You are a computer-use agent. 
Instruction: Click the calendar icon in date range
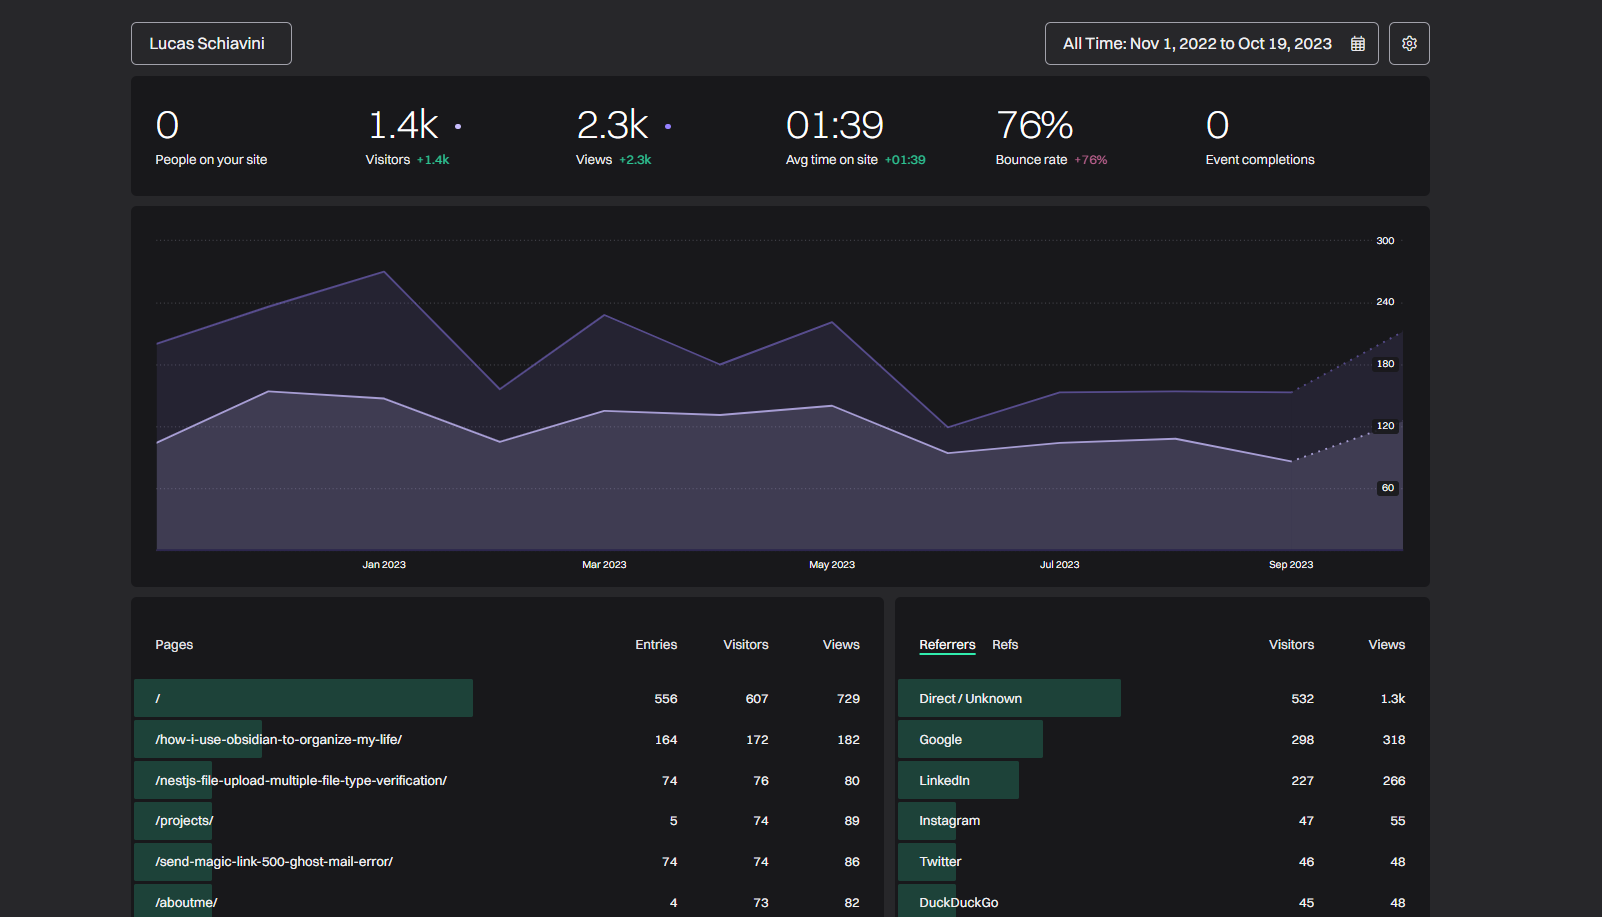tap(1358, 44)
